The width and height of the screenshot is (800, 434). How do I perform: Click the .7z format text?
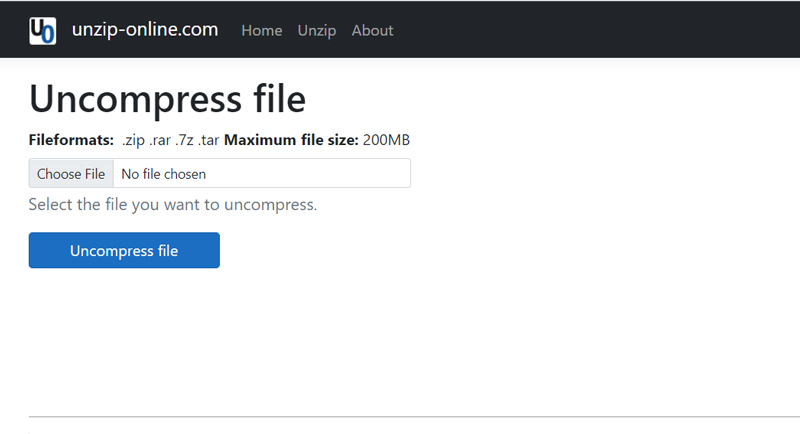pos(185,140)
